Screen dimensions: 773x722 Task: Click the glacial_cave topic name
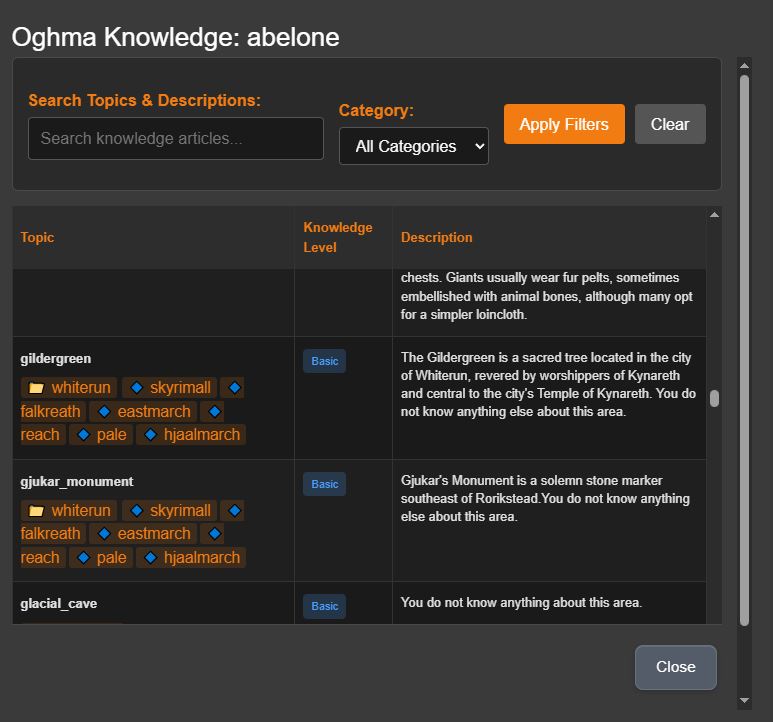59,604
